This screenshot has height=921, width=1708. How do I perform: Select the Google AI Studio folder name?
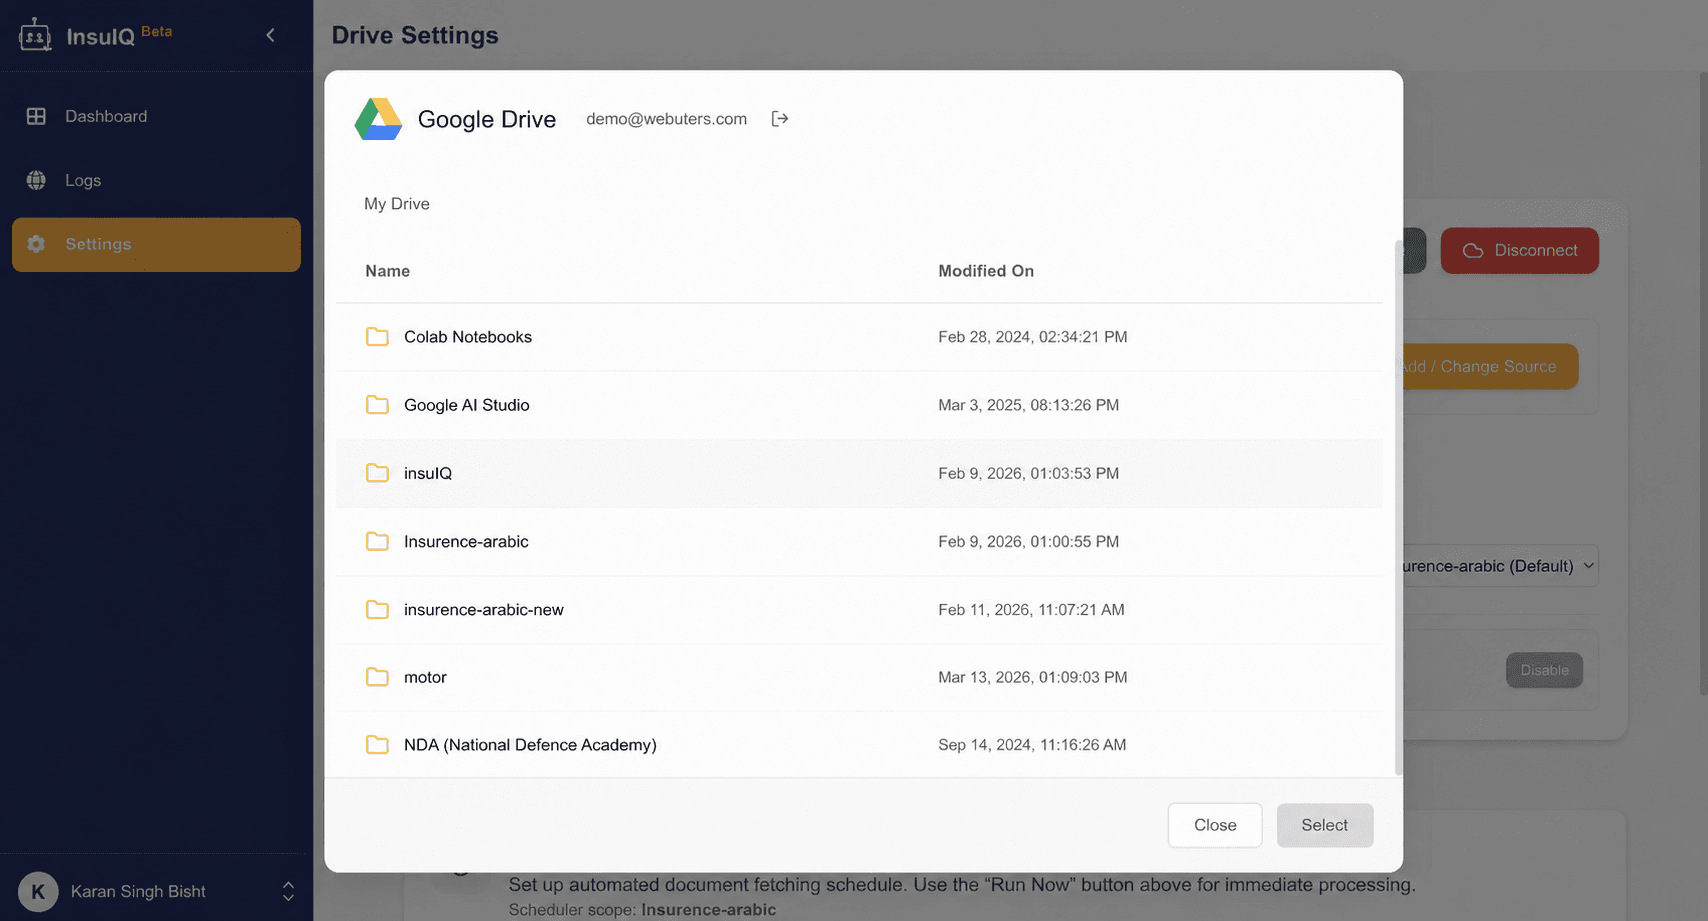tap(467, 405)
